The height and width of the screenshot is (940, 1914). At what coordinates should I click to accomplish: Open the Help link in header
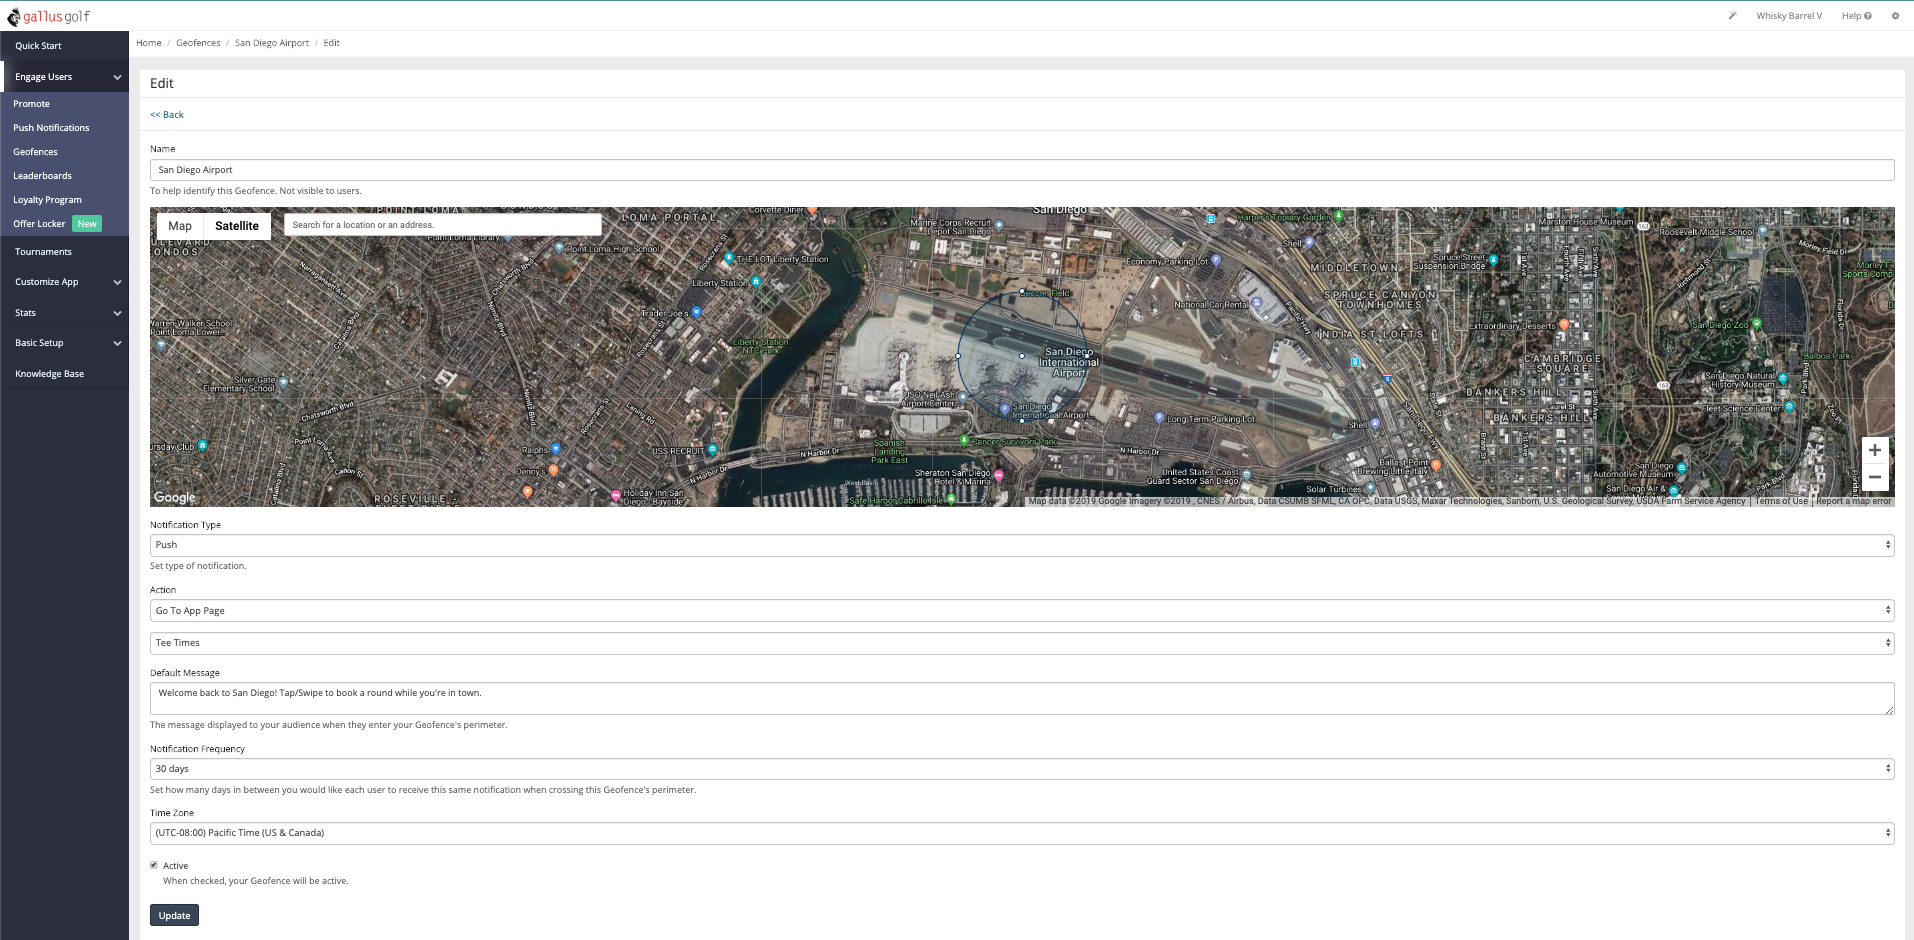click(1856, 16)
